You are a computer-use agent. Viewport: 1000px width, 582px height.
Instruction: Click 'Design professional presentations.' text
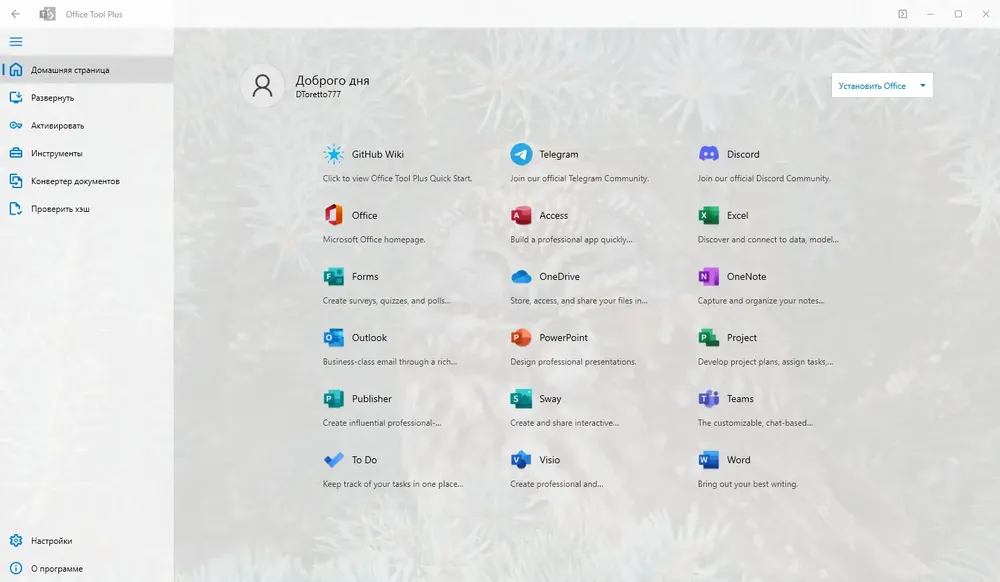[573, 362]
